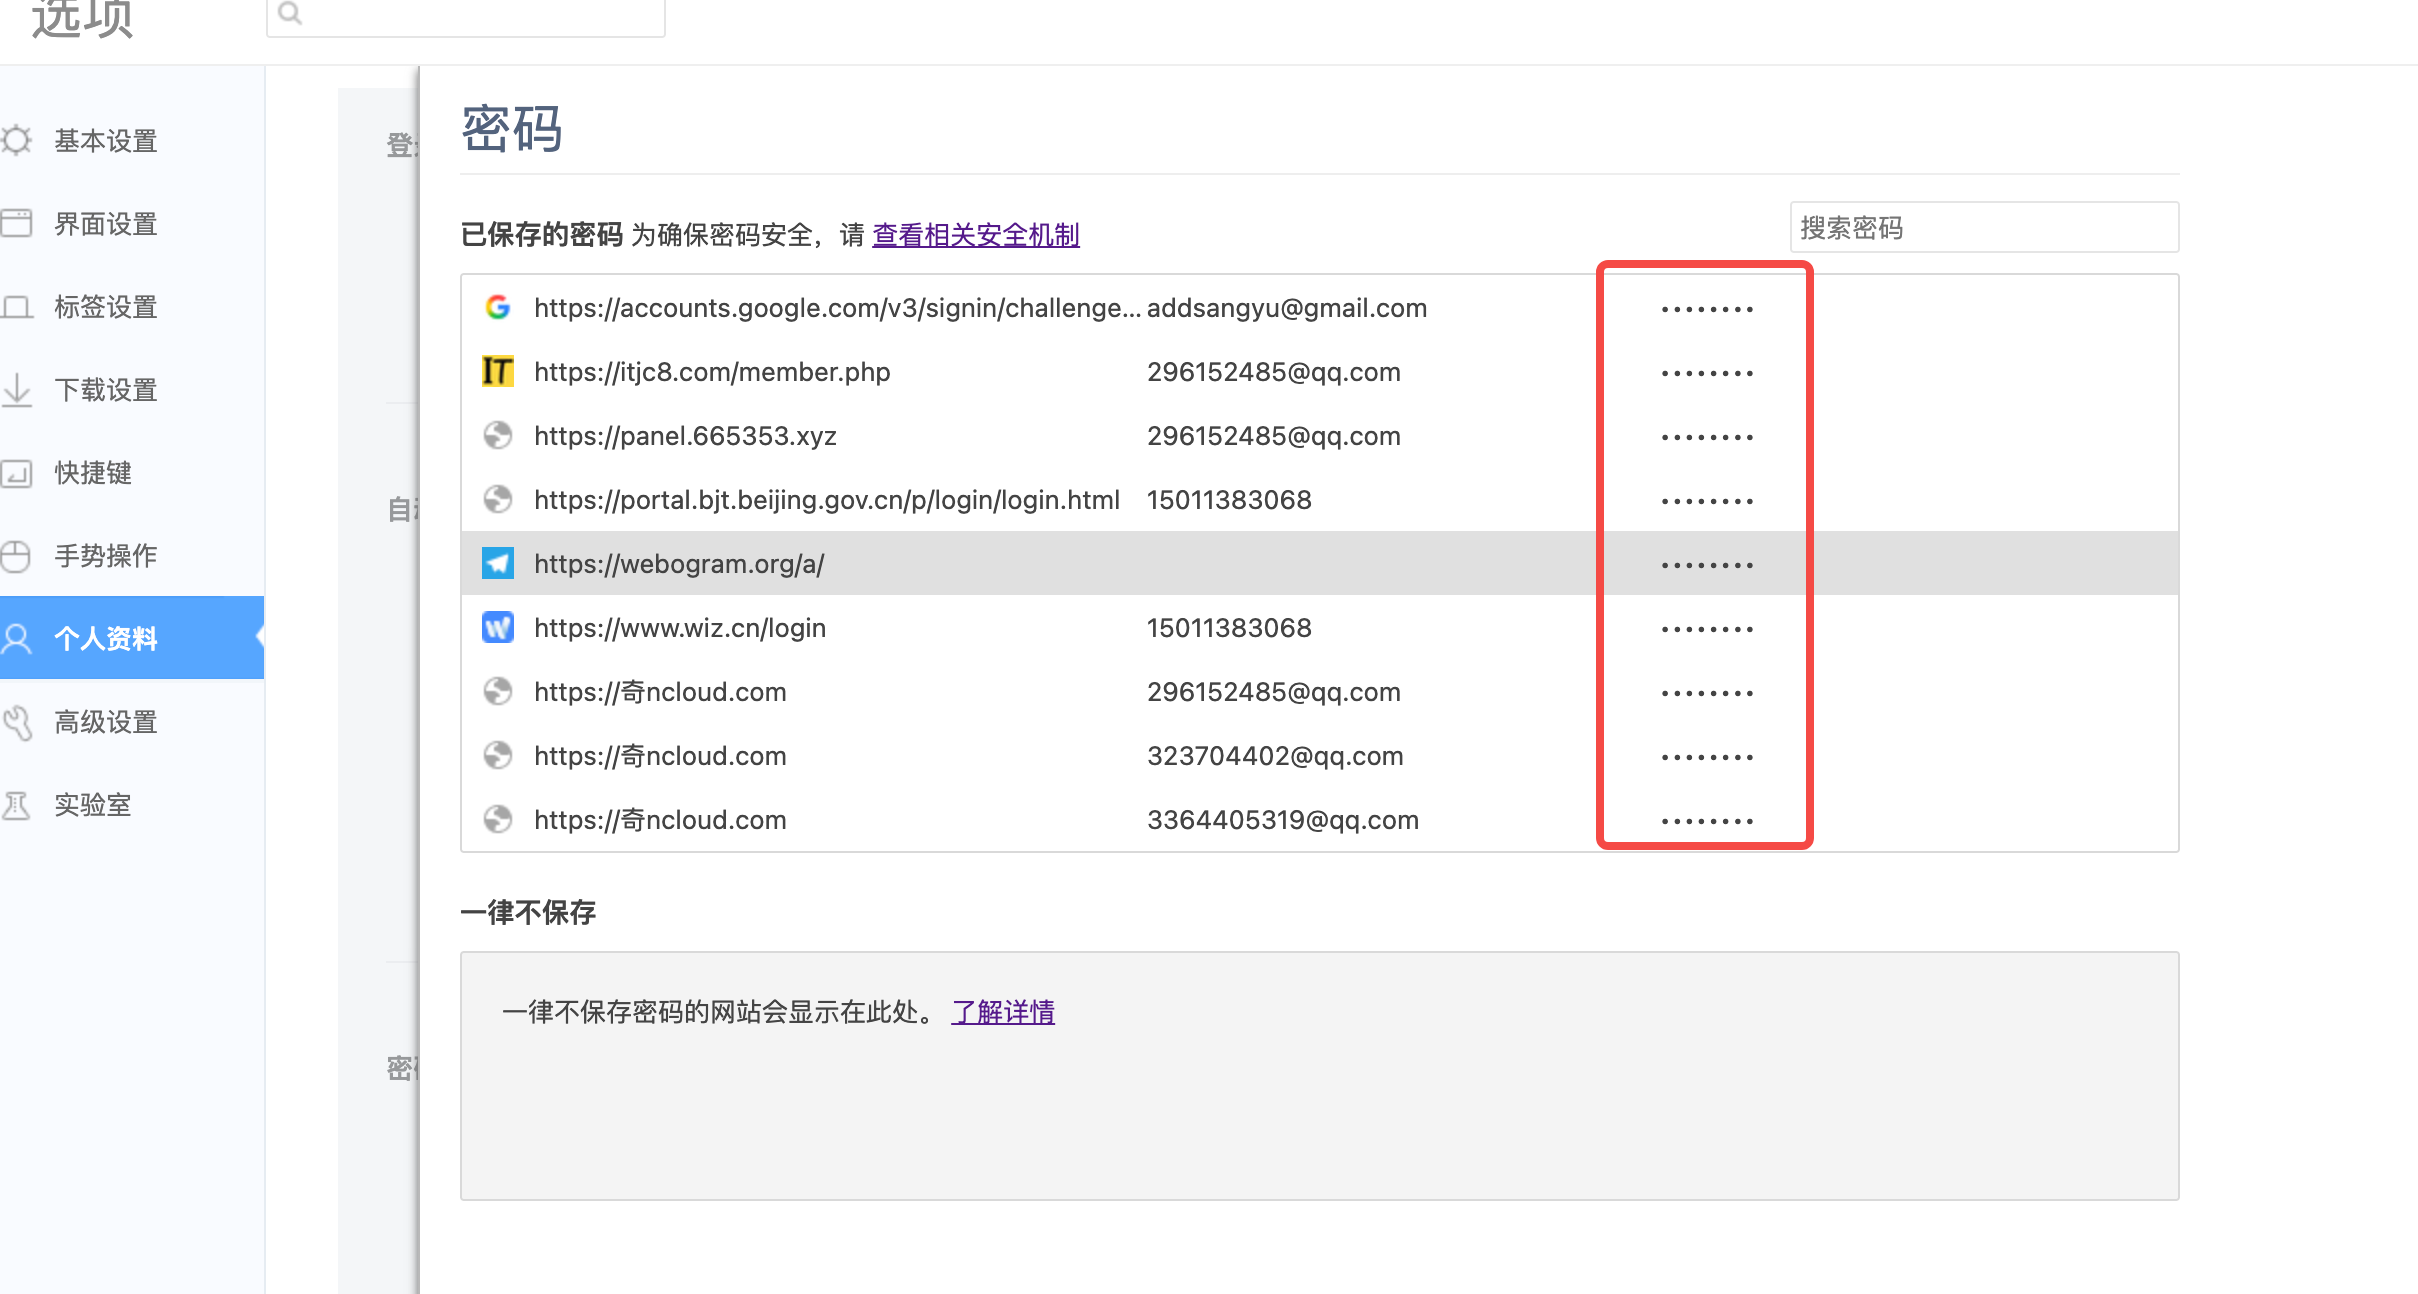Click the Telegram icon for webogram.org
This screenshot has width=2418, height=1294.
pyautogui.click(x=498, y=563)
